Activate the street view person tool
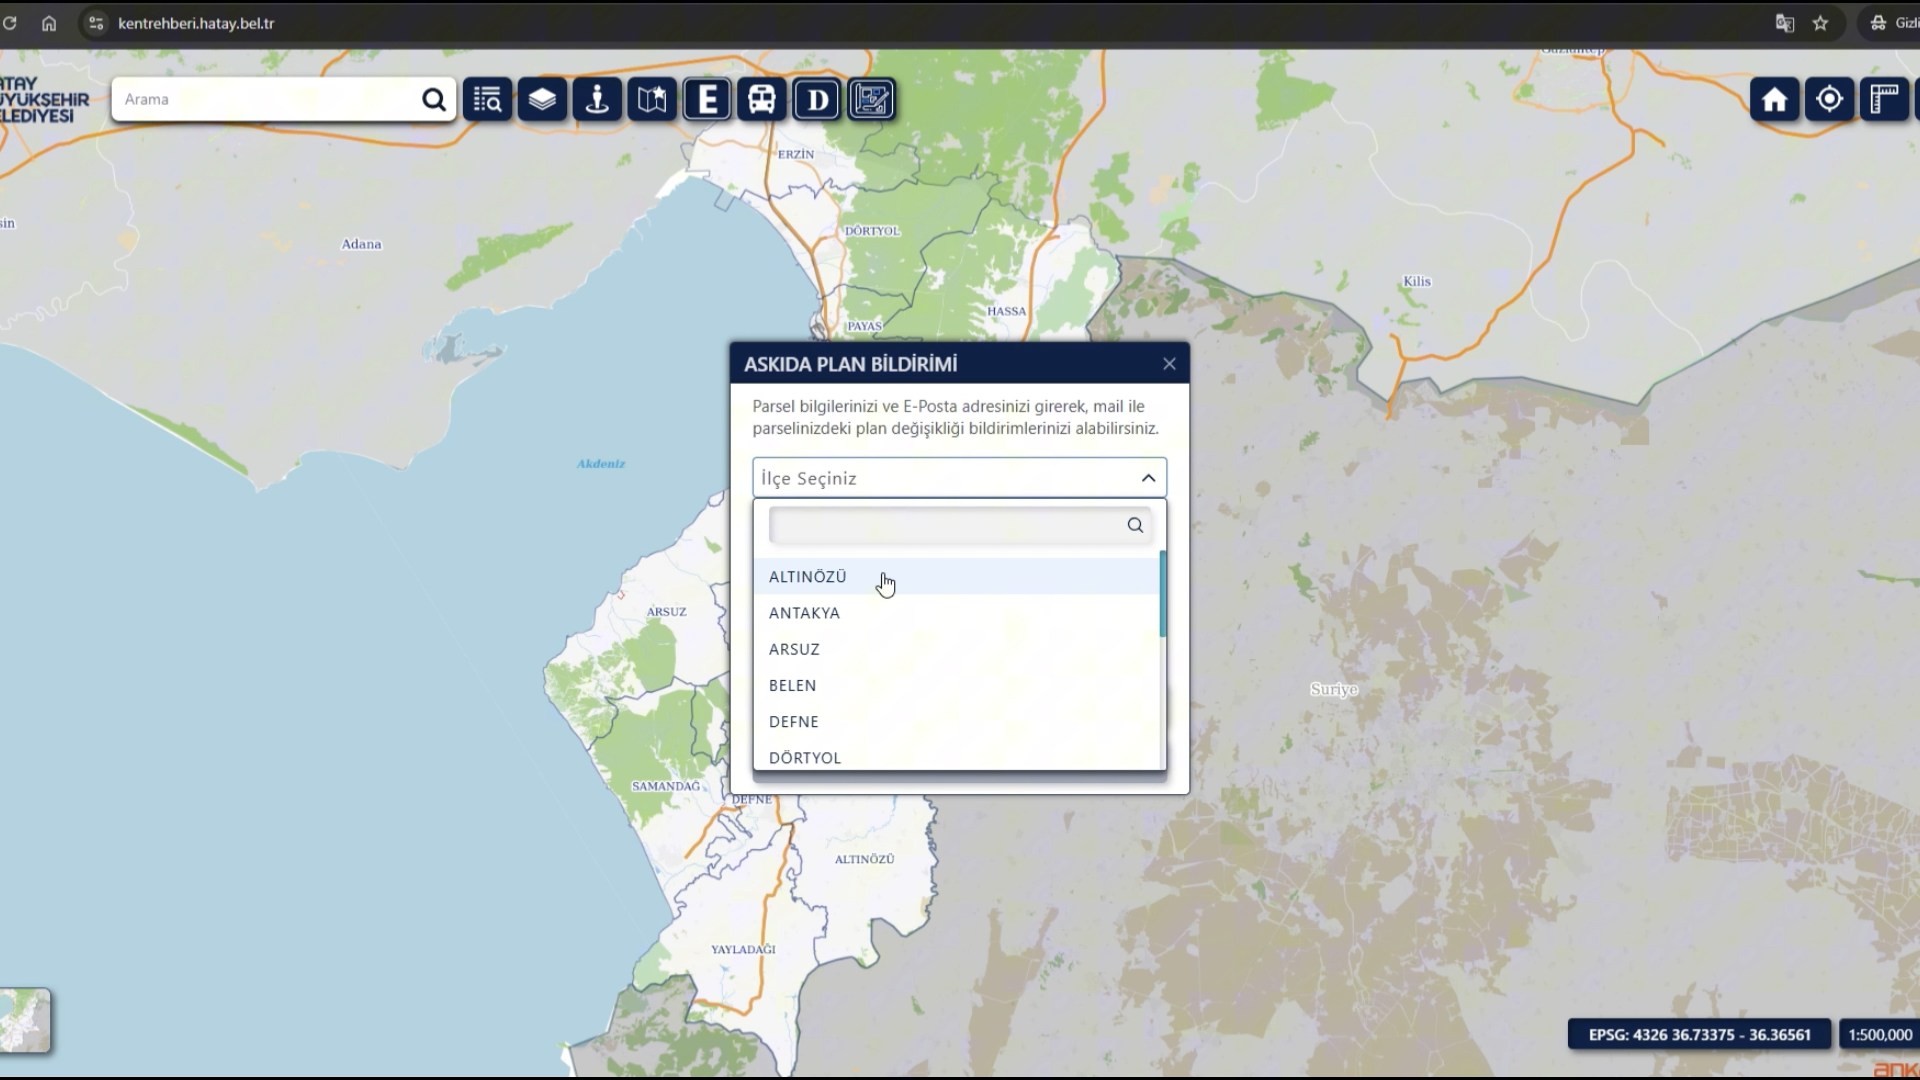 pos(597,100)
